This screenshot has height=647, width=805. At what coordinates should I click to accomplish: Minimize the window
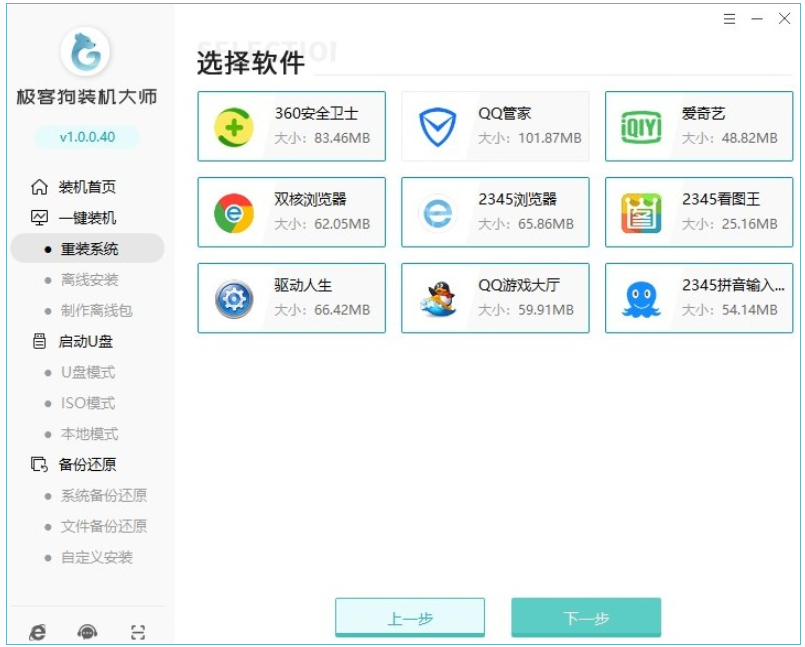coord(757,20)
